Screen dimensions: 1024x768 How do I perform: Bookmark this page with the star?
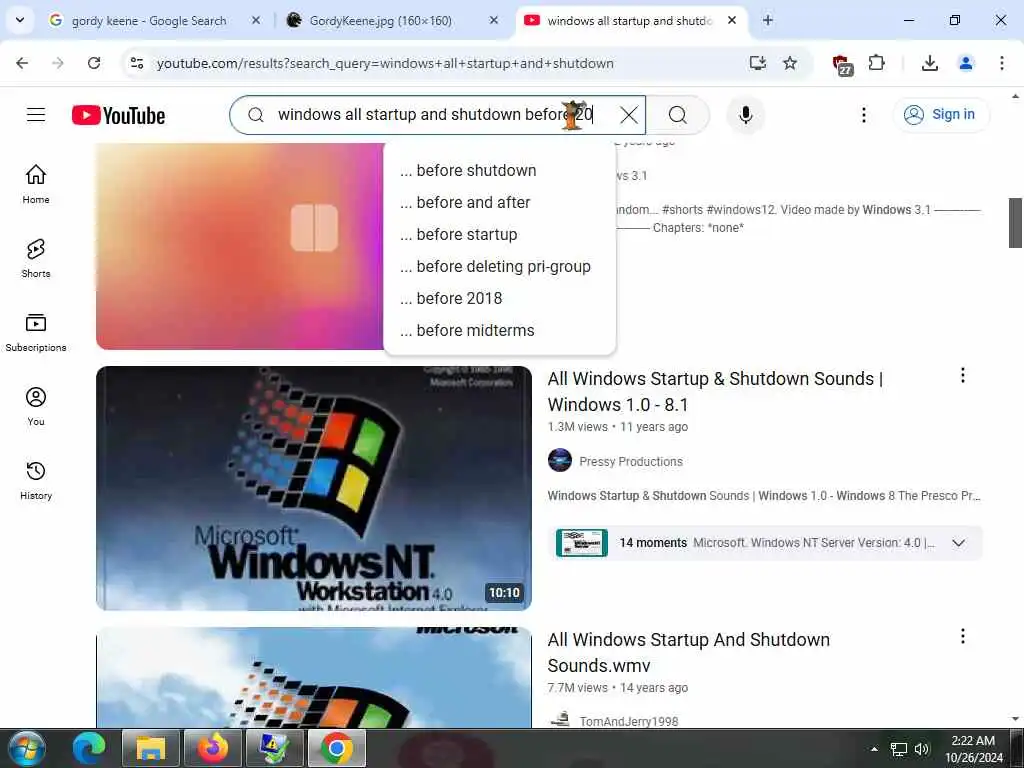(x=790, y=63)
